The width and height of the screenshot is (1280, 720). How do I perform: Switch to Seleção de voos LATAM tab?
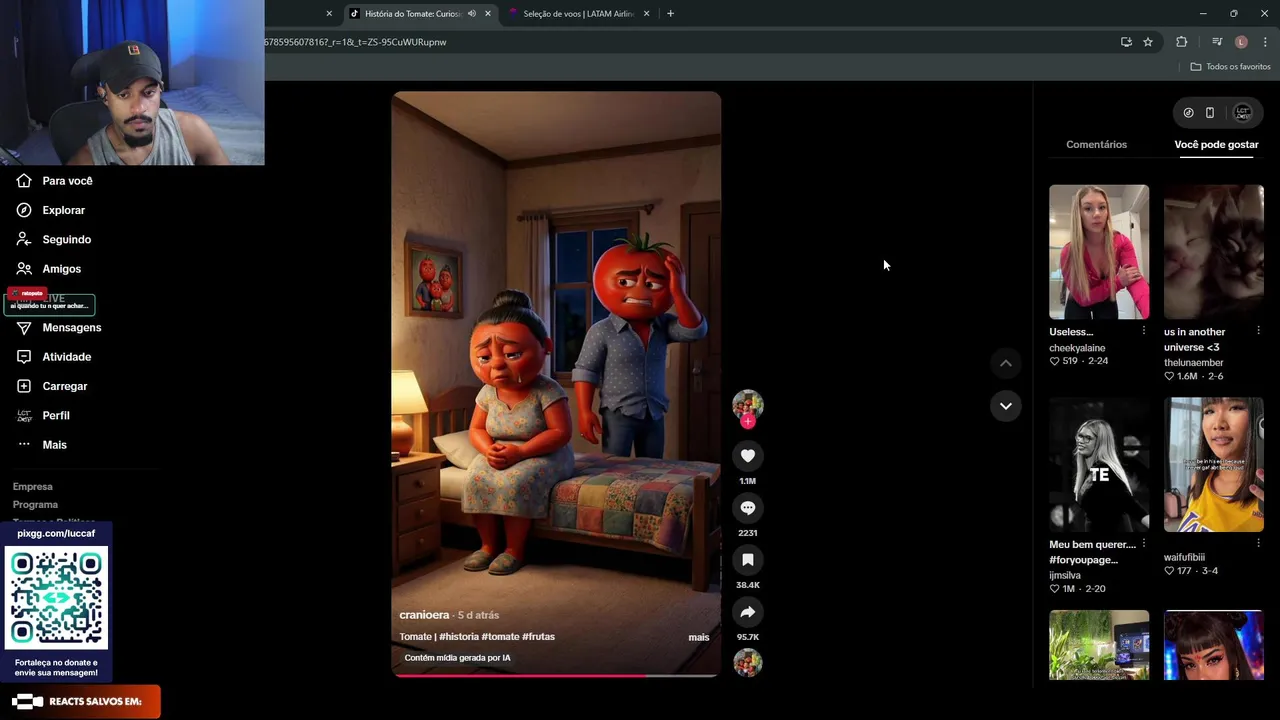[578, 14]
